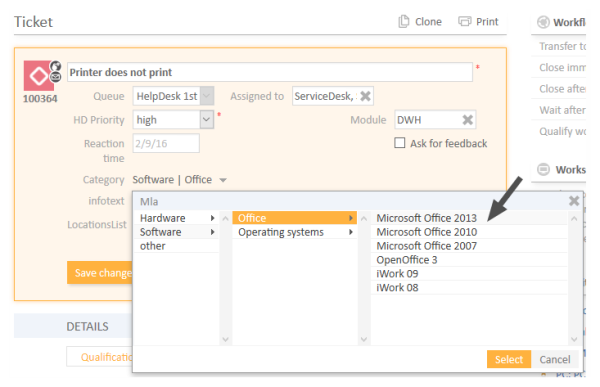
Task: Click the Workspace panel bubble icon
Action: click(543, 169)
